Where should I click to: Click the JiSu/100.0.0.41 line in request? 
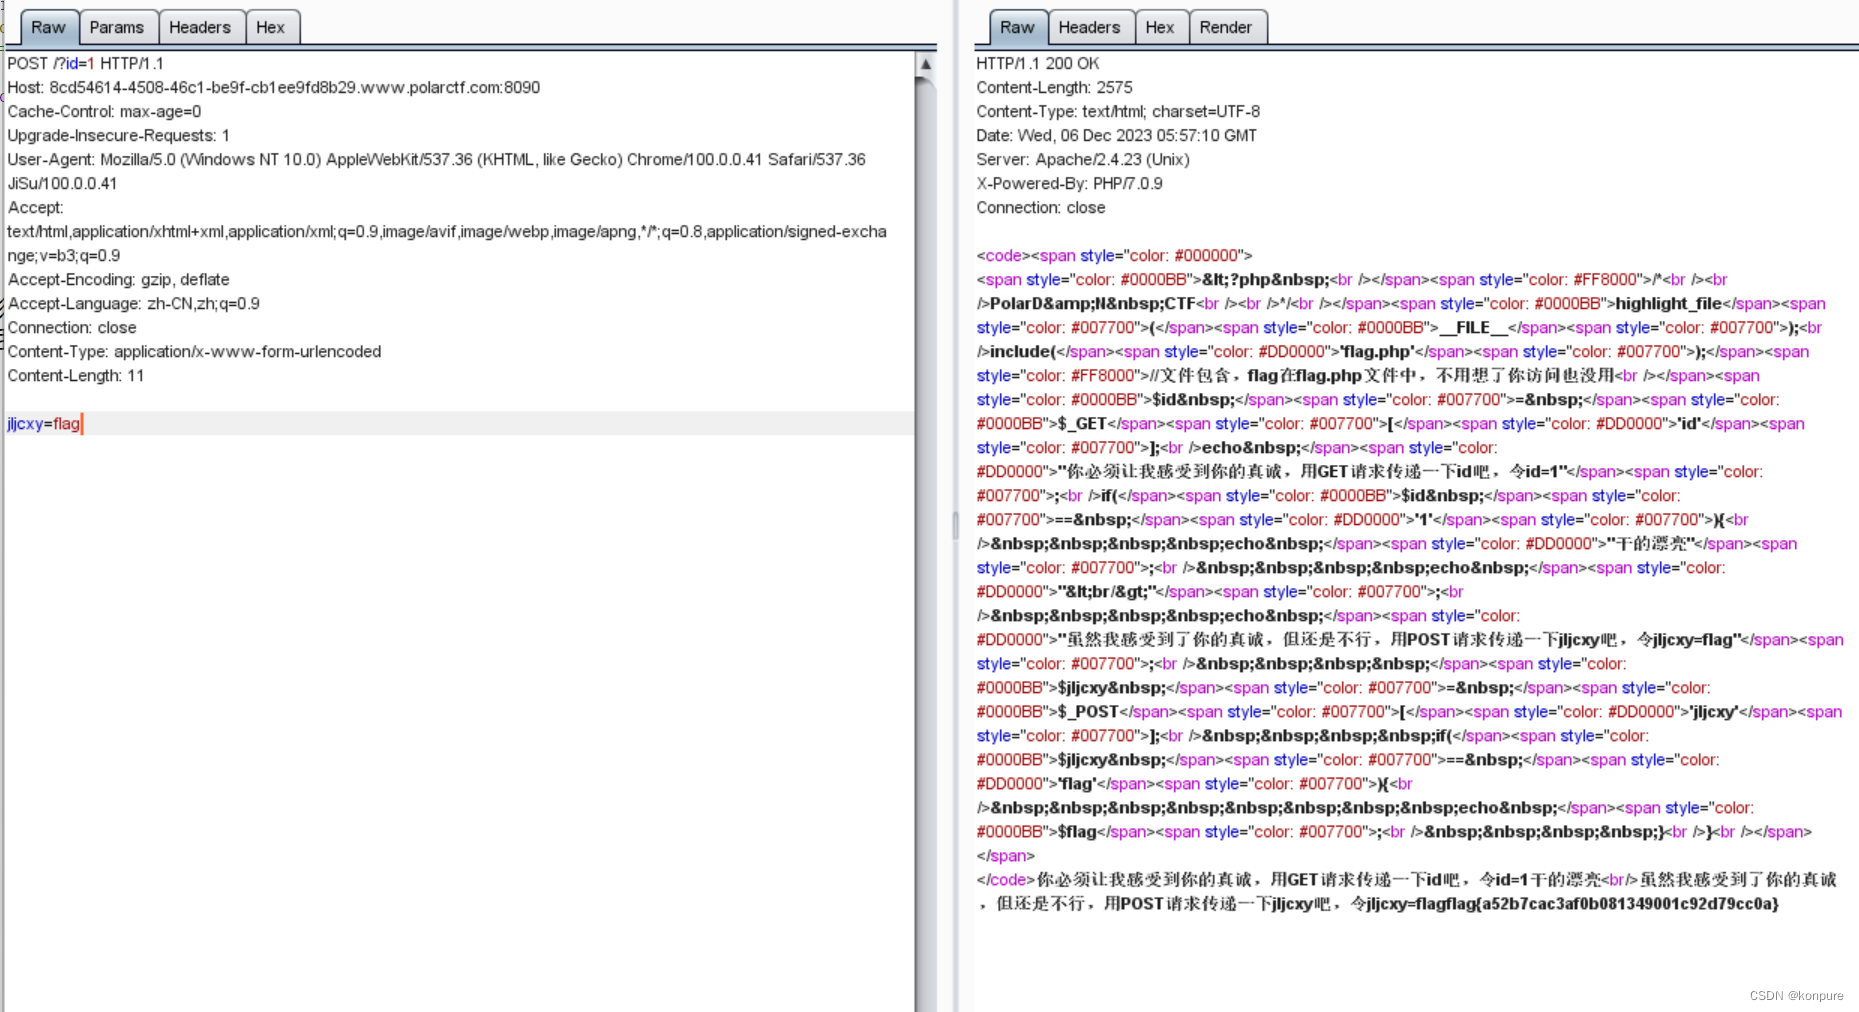pyautogui.click(x=62, y=183)
